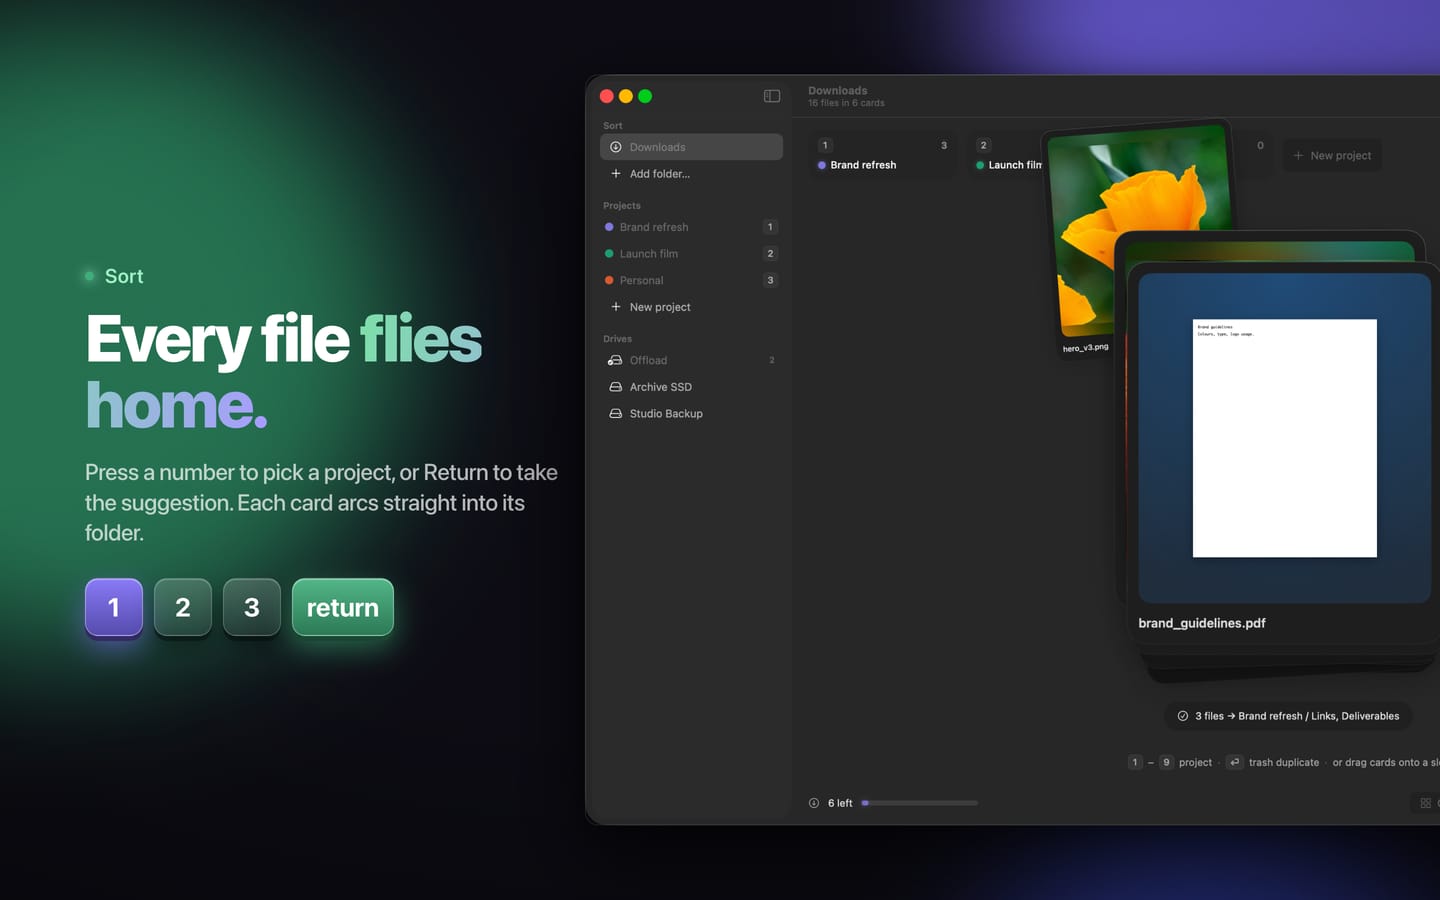This screenshot has height=900, width=1440.
Task: Select Downloads in the Sort sidebar
Action: tap(691, 147)
